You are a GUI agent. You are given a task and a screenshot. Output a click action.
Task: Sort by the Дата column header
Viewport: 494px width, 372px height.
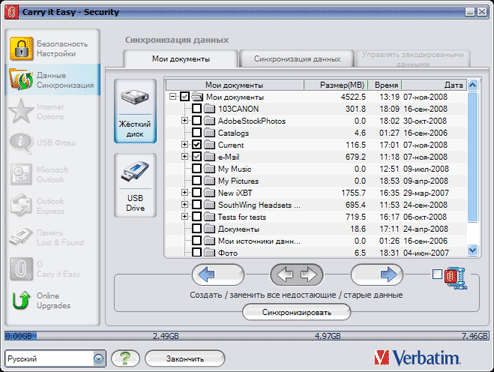[434, 85]
